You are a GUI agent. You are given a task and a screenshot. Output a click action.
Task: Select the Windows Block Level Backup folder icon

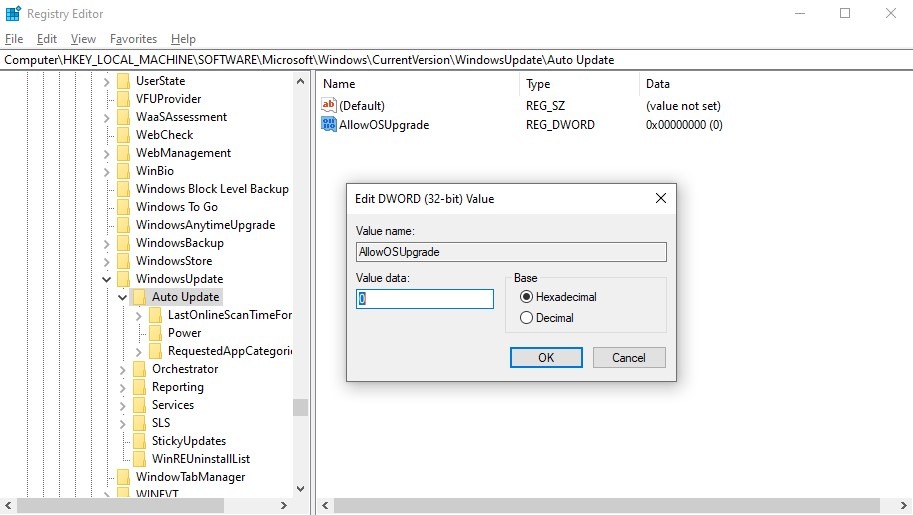(x=123, y=189)
